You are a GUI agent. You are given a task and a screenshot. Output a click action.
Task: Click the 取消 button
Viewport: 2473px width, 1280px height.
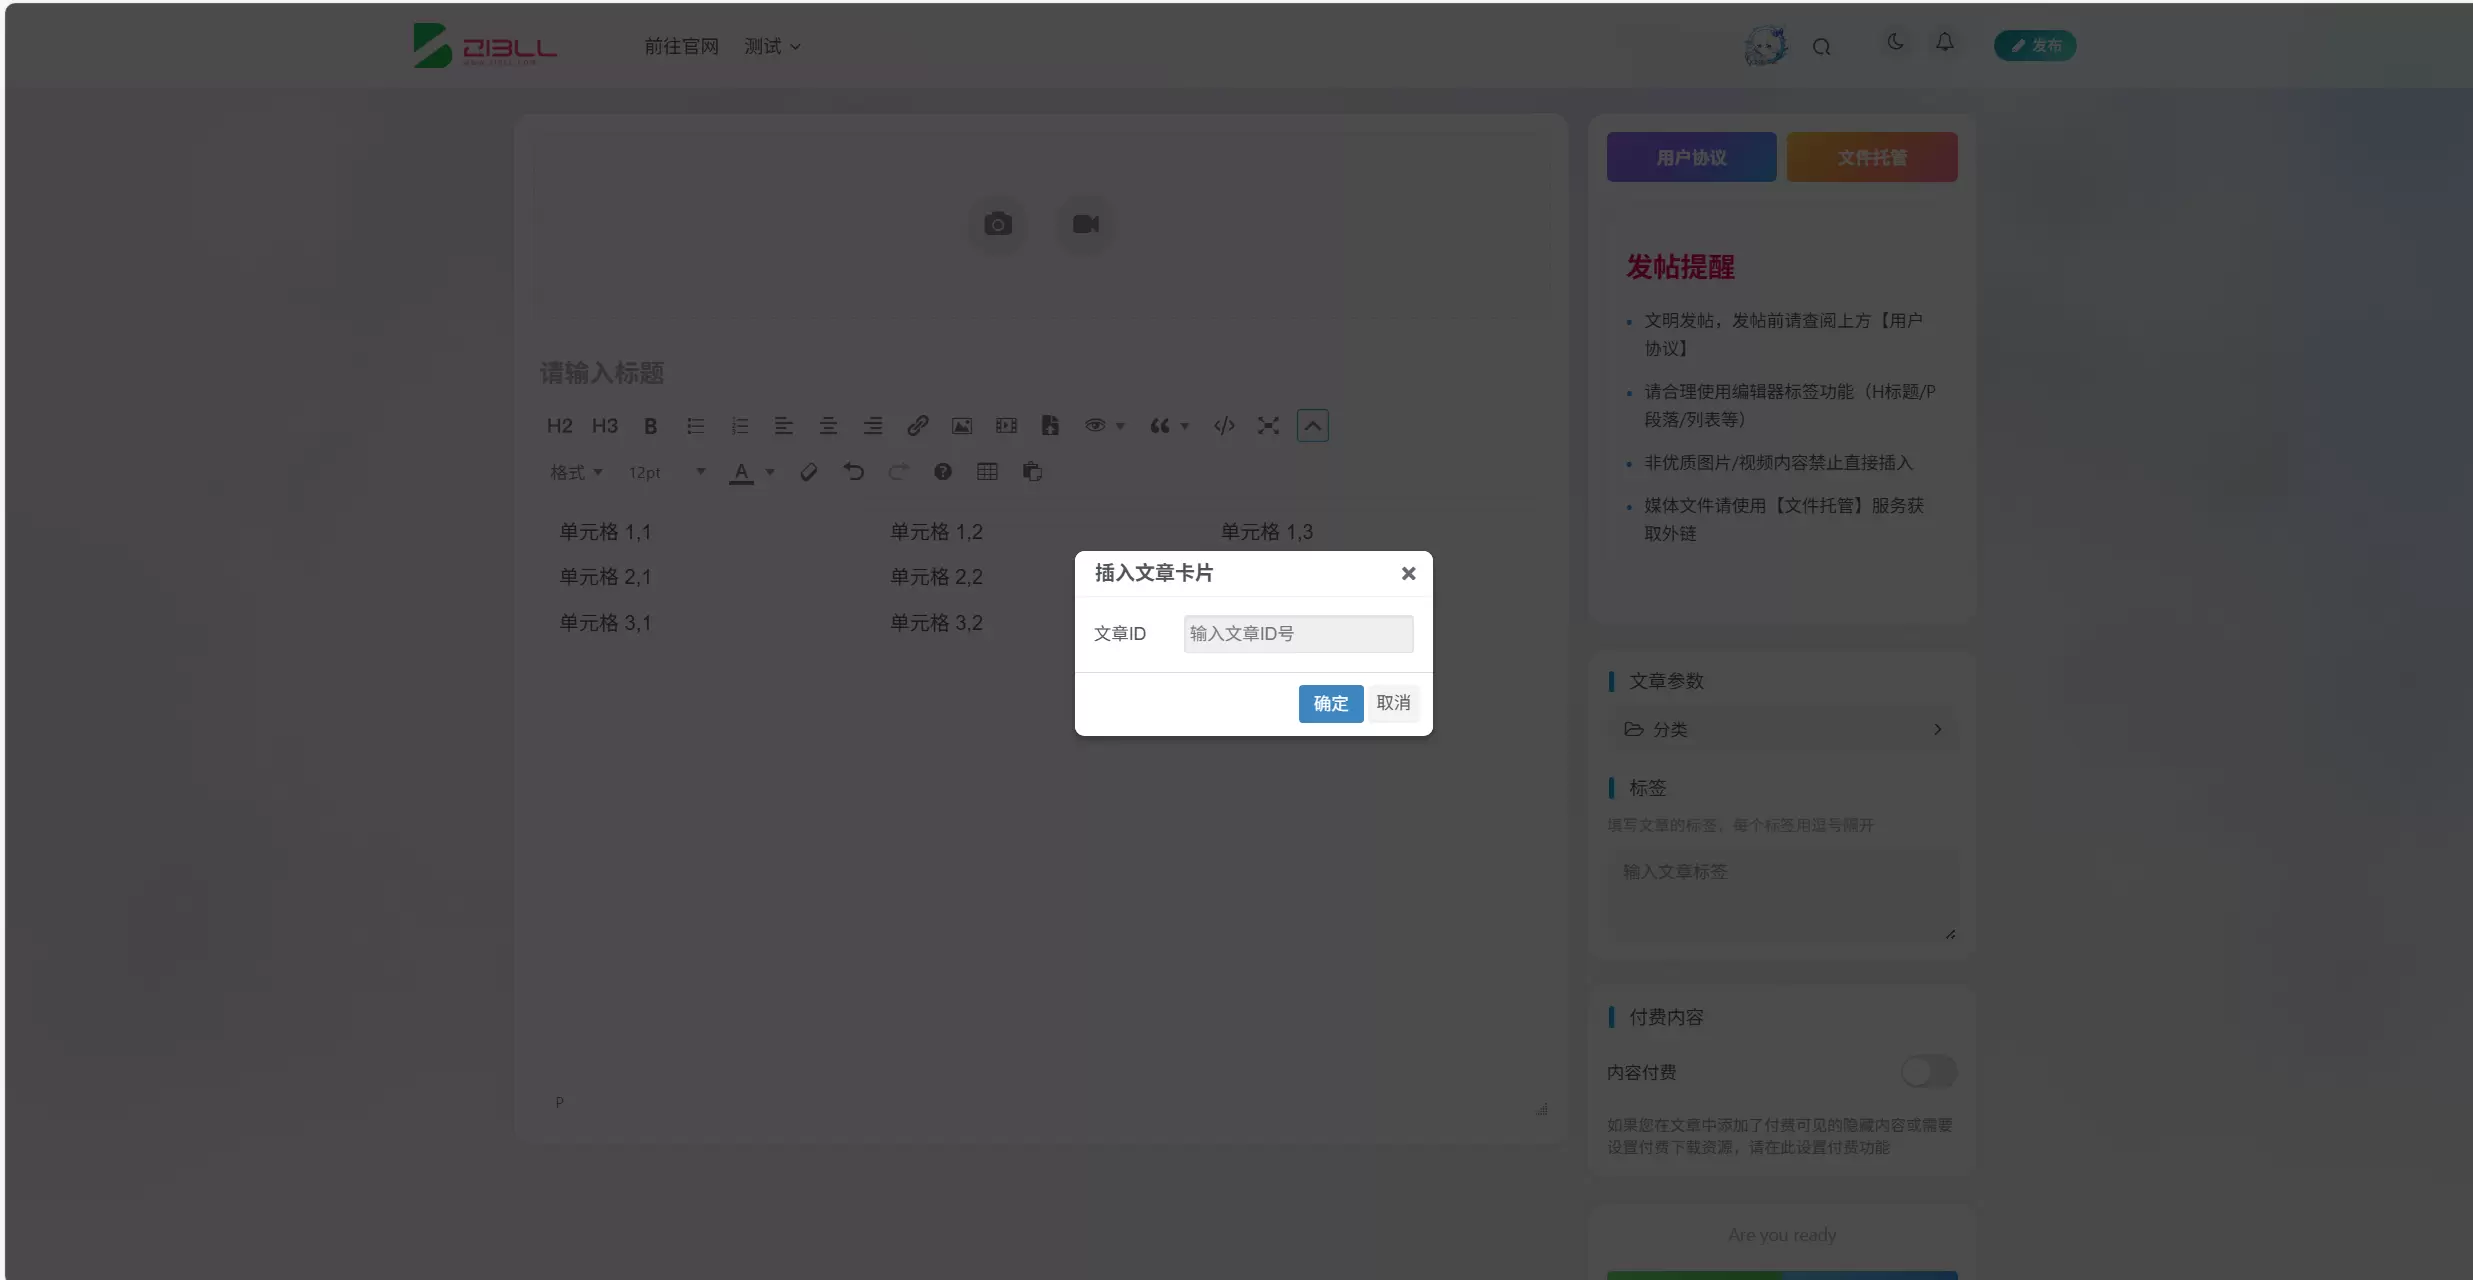click(x=1393, y=703)
